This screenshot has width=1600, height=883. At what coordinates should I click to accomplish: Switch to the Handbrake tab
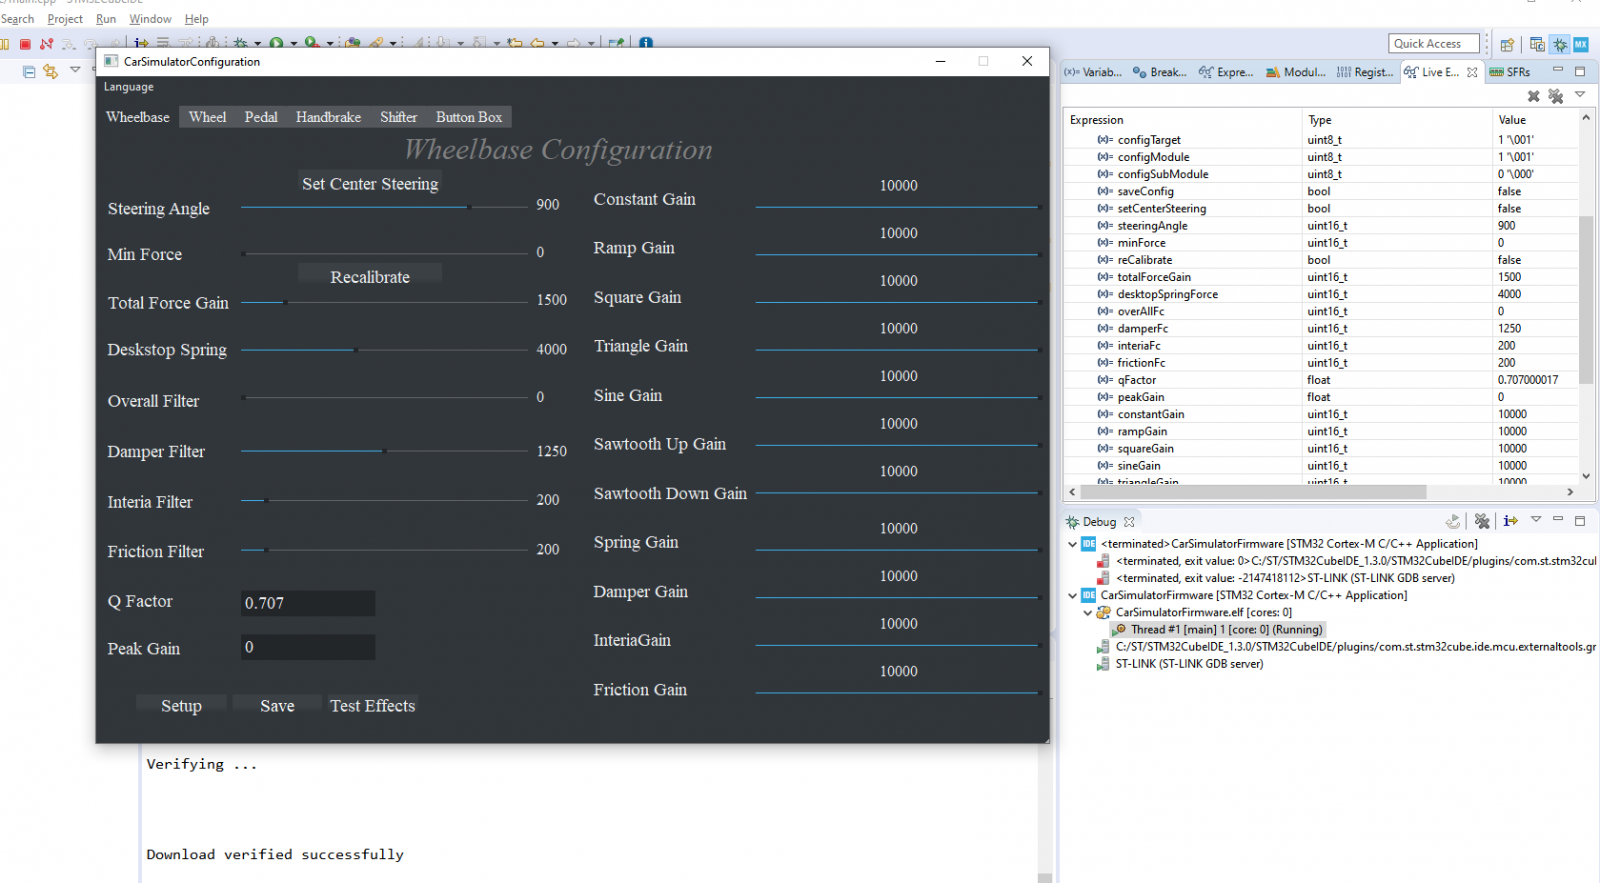(328, 117)
